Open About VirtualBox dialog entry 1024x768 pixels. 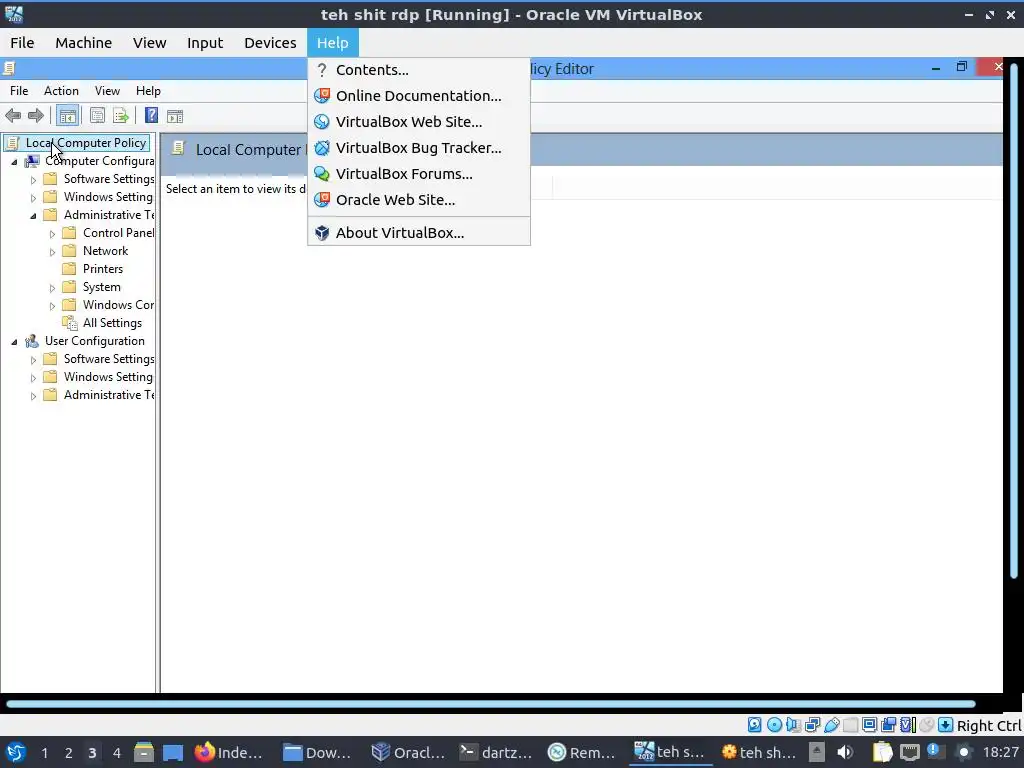click(419, 233)
